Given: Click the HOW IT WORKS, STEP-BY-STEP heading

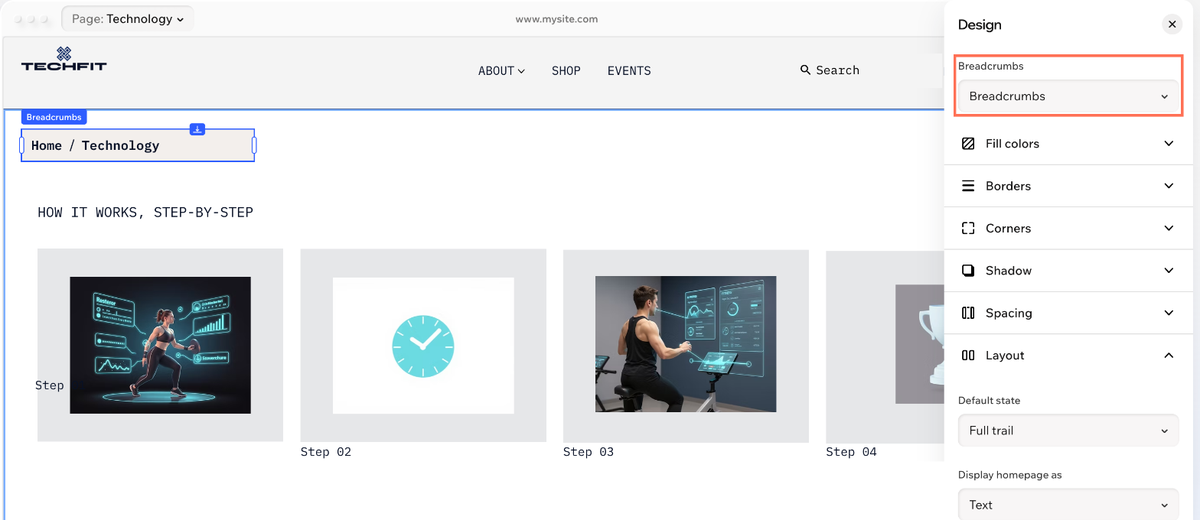Looking at the screenshot, I should point(145,212).
